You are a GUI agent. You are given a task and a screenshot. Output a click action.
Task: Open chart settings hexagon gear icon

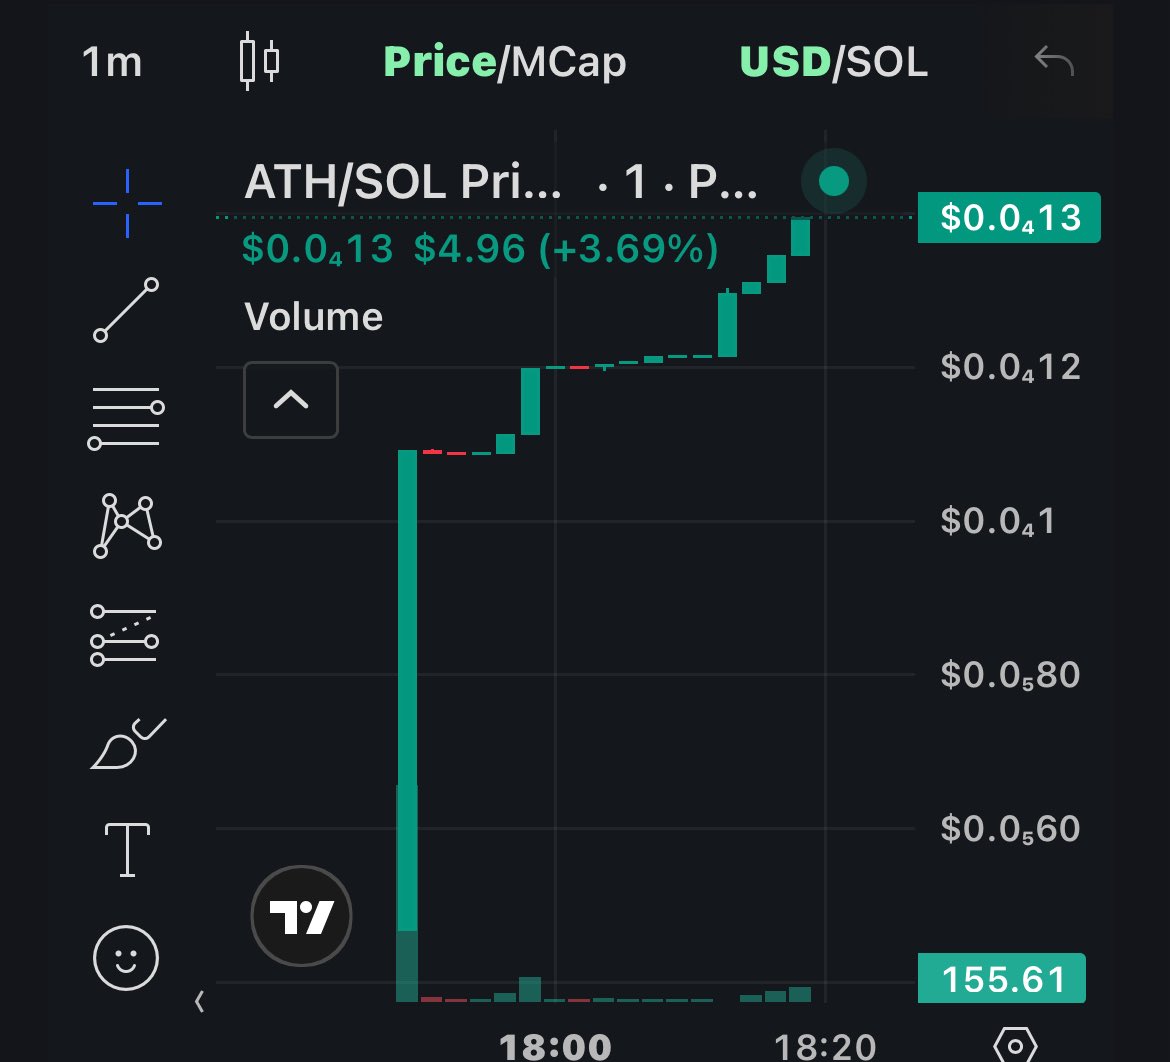pyautogui.click(x=1016, y=1046)
